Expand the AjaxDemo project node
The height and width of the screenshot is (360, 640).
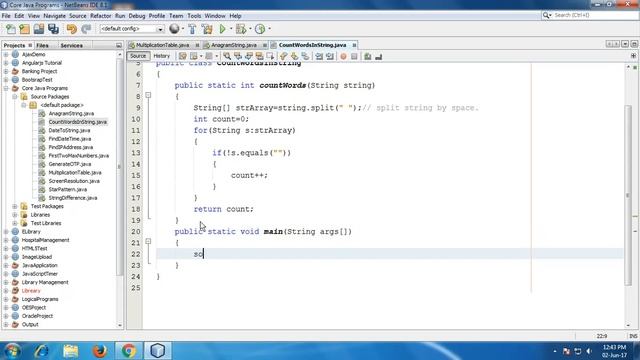(6, 54)
